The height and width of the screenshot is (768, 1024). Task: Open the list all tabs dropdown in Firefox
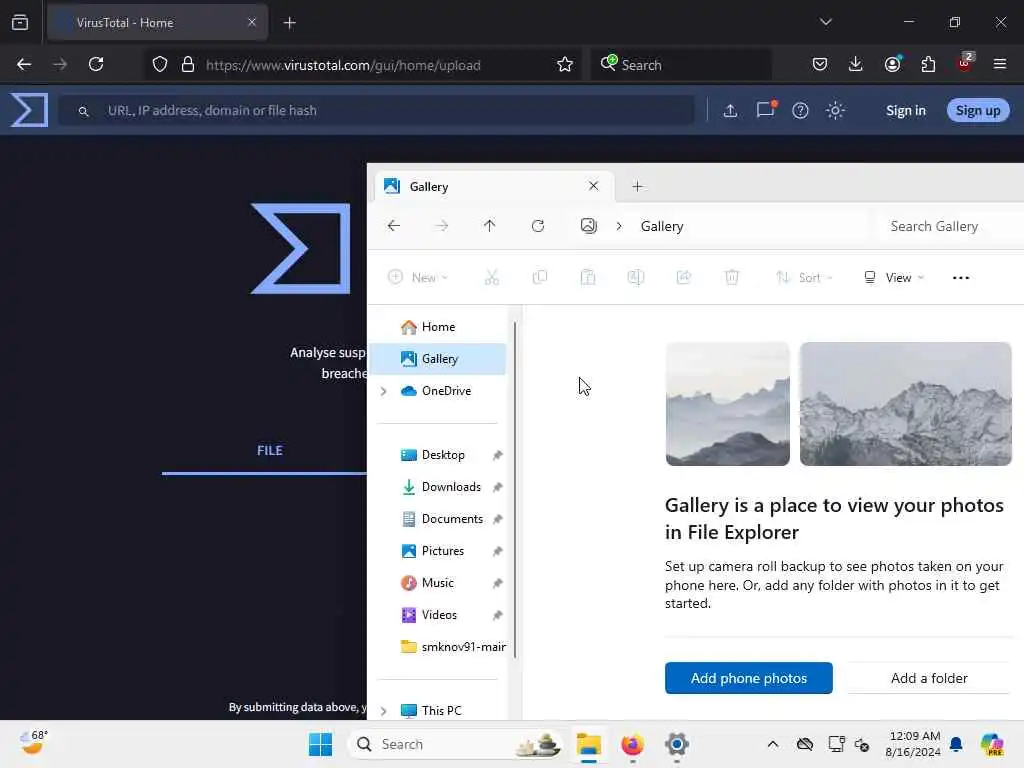pyautogui.click(x=826, y=22)
